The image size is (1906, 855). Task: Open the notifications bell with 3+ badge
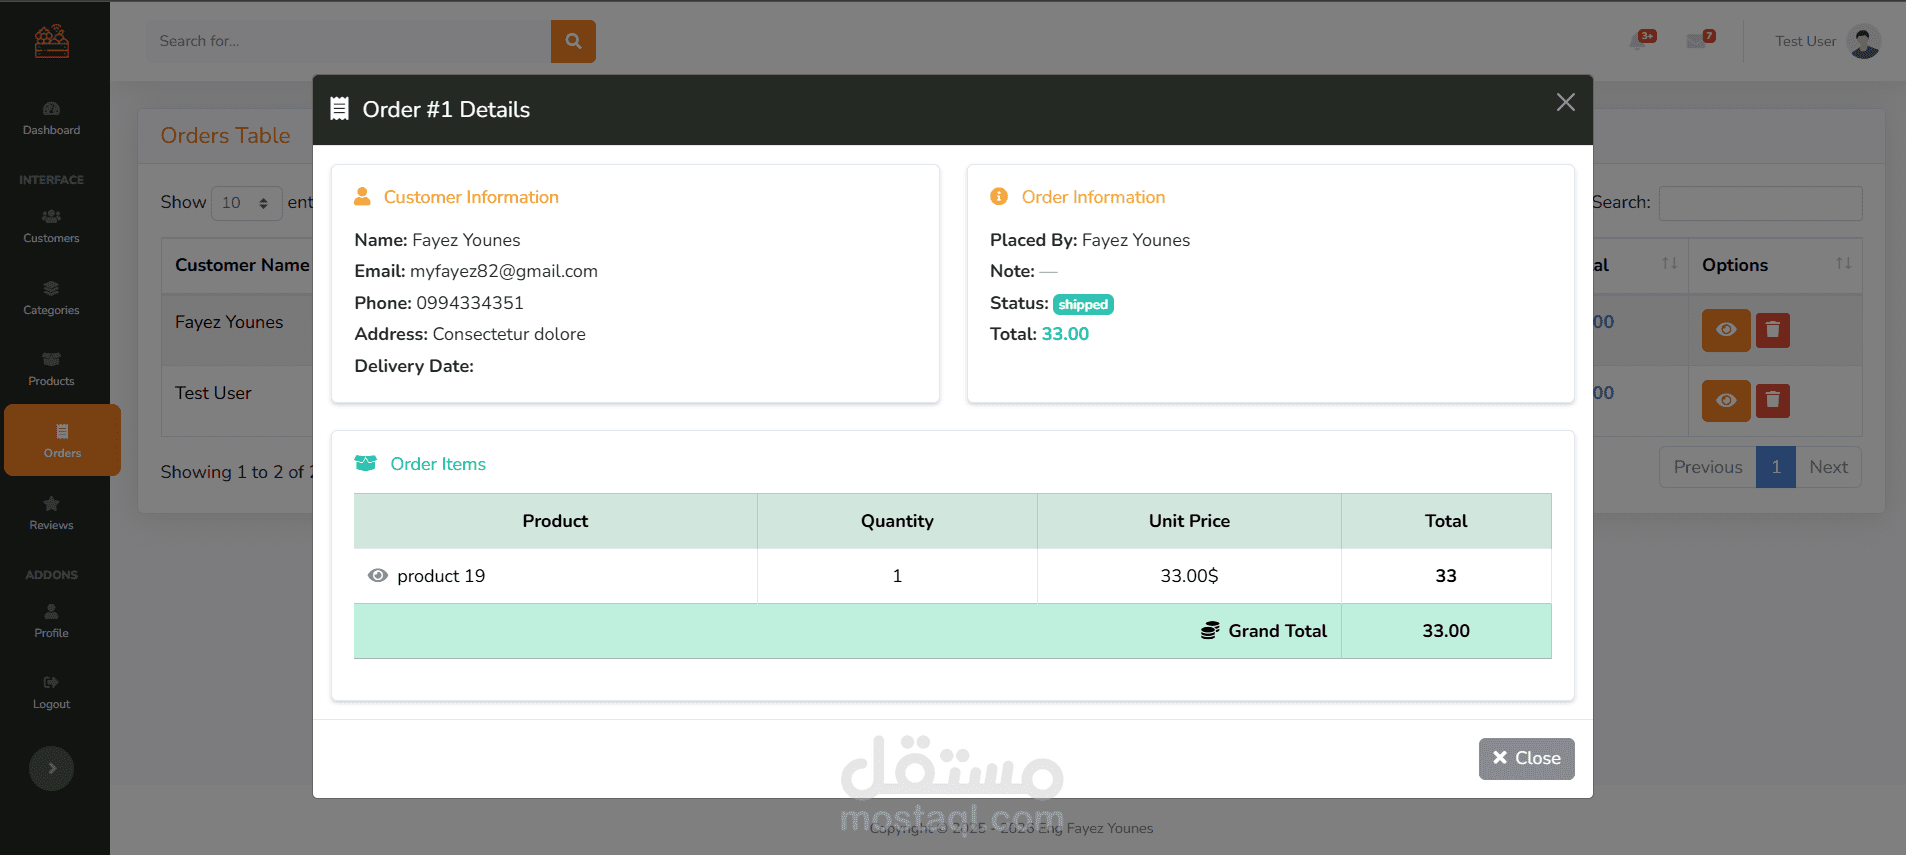tap(1641, 40)
